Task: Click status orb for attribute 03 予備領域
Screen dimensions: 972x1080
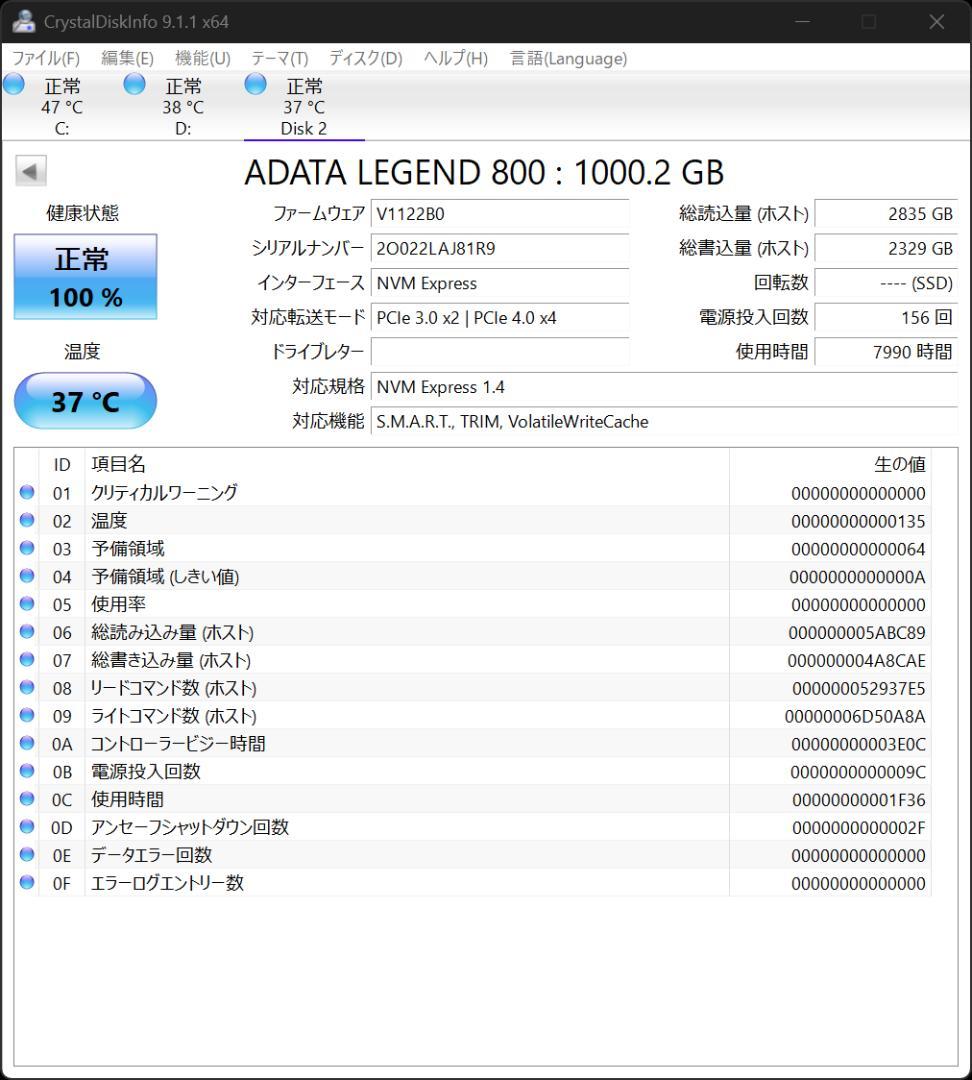Action: click(27, 548)
